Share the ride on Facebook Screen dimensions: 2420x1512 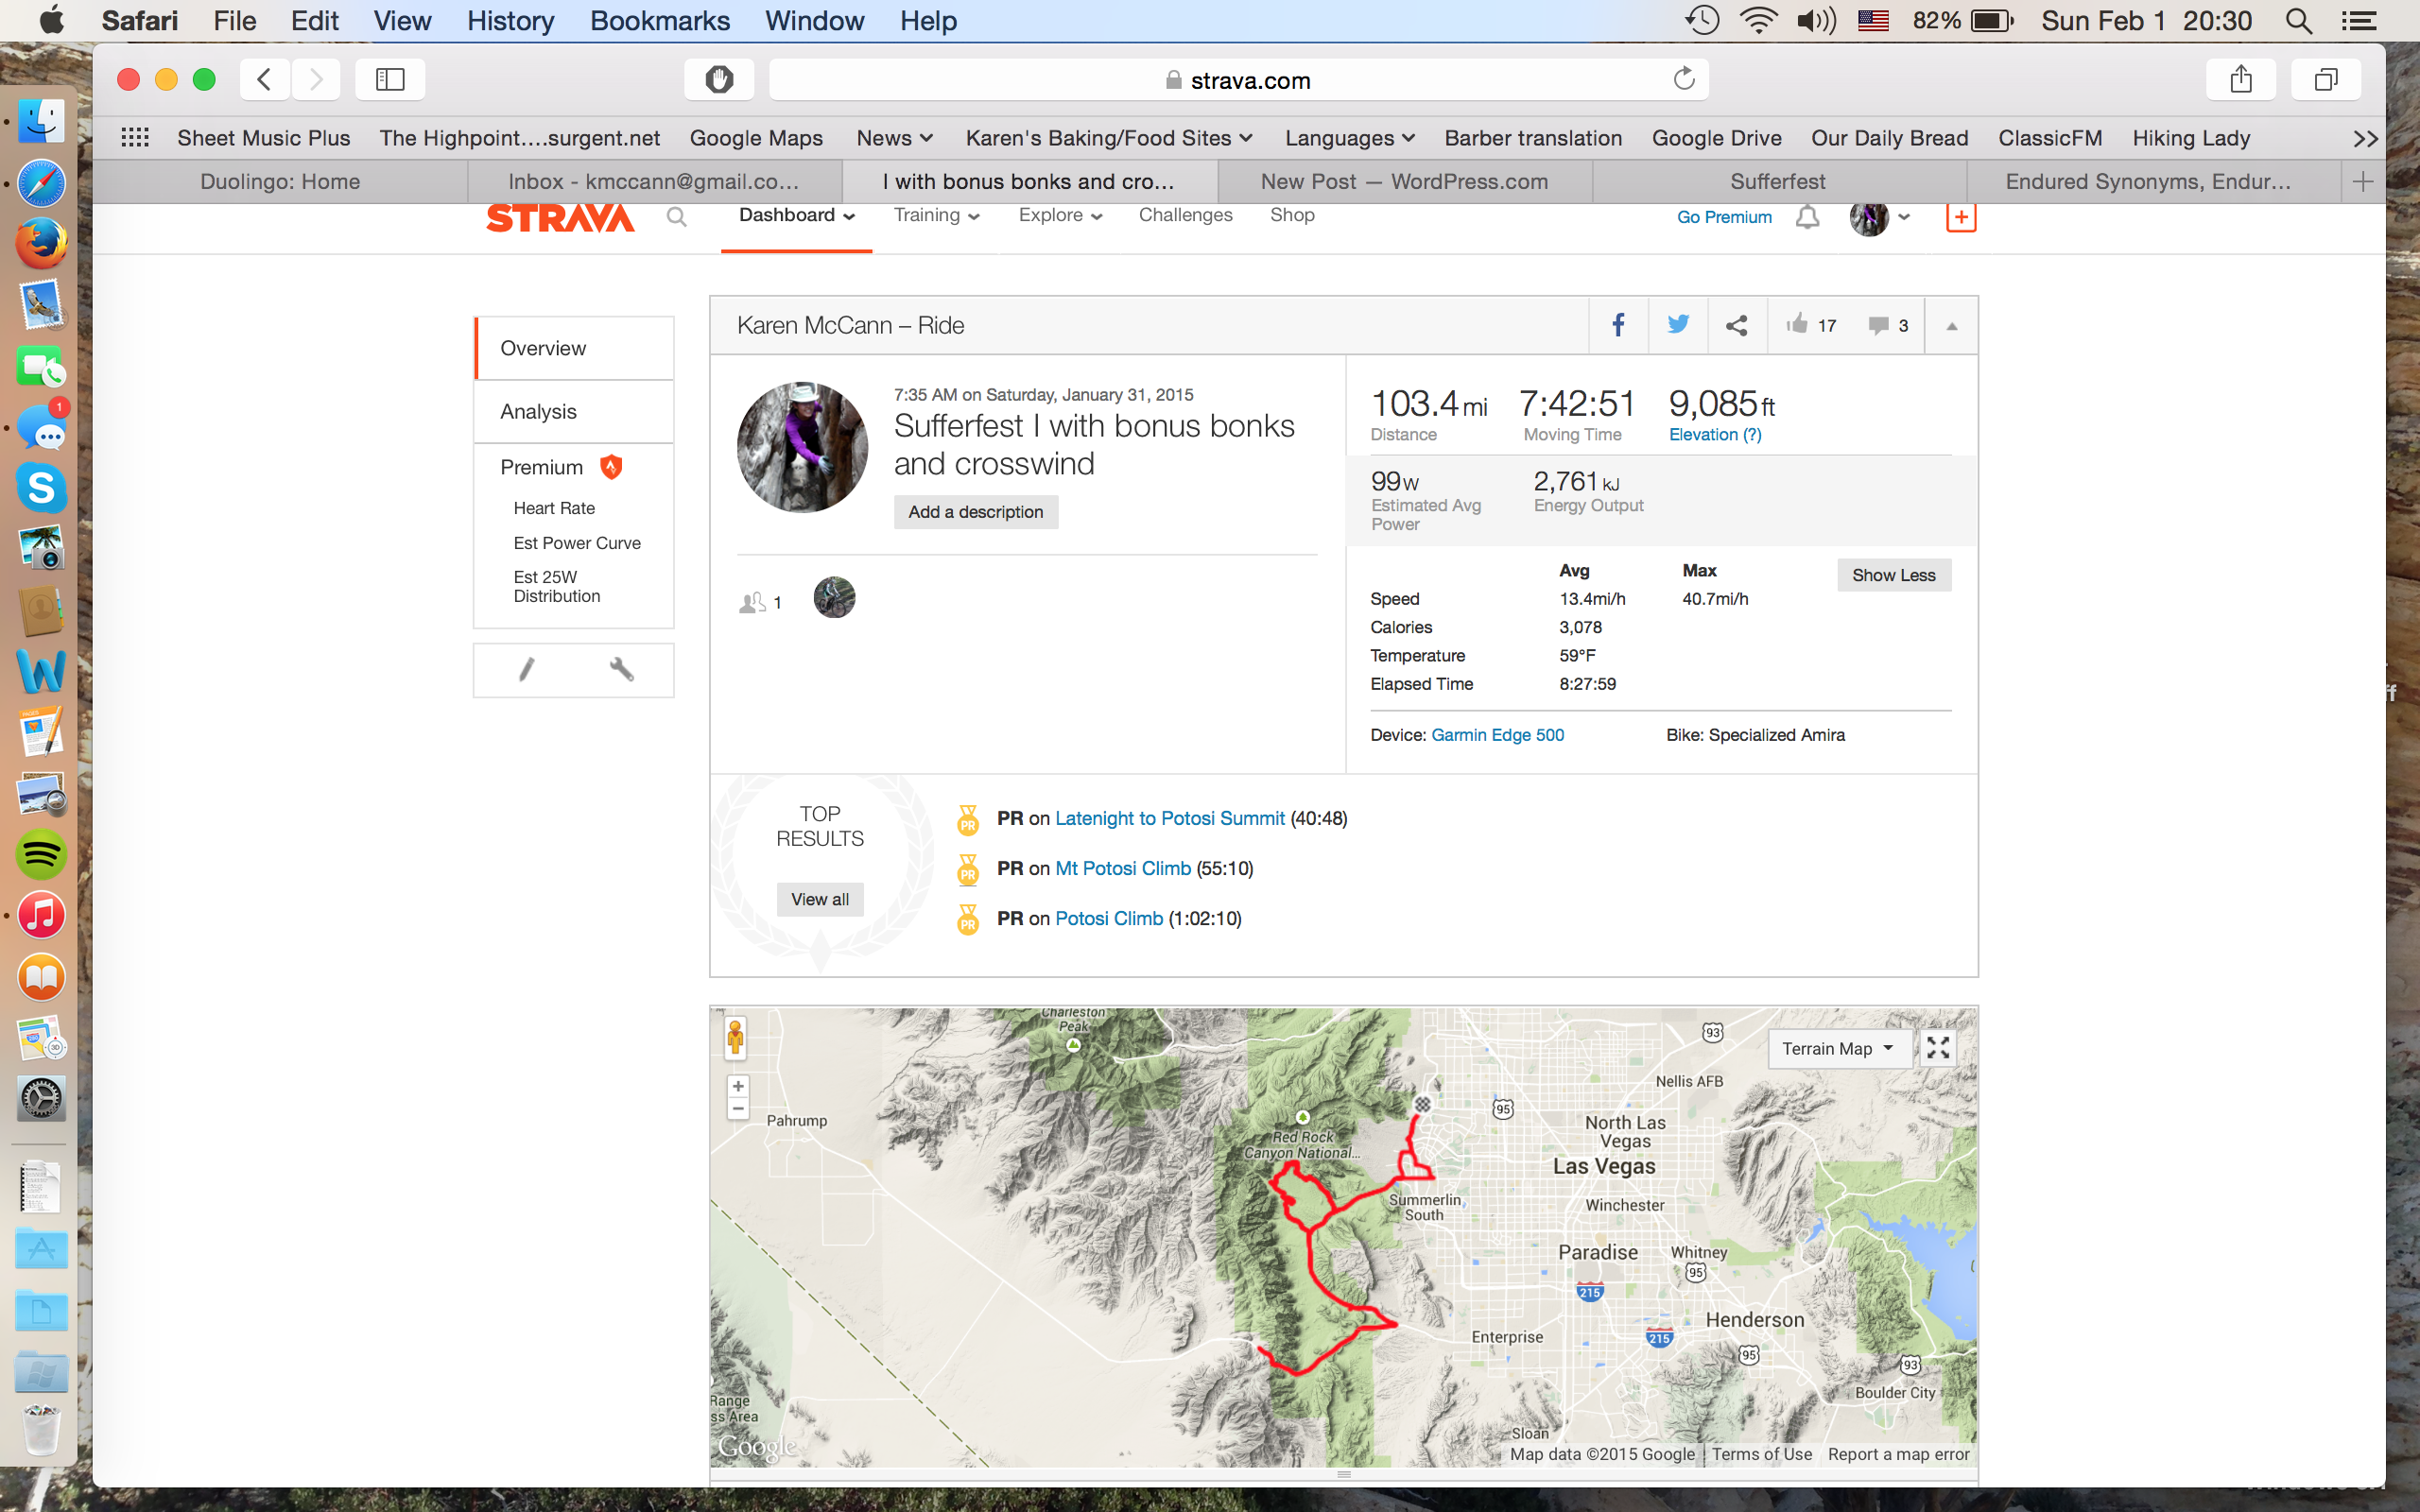(1617, 325)
